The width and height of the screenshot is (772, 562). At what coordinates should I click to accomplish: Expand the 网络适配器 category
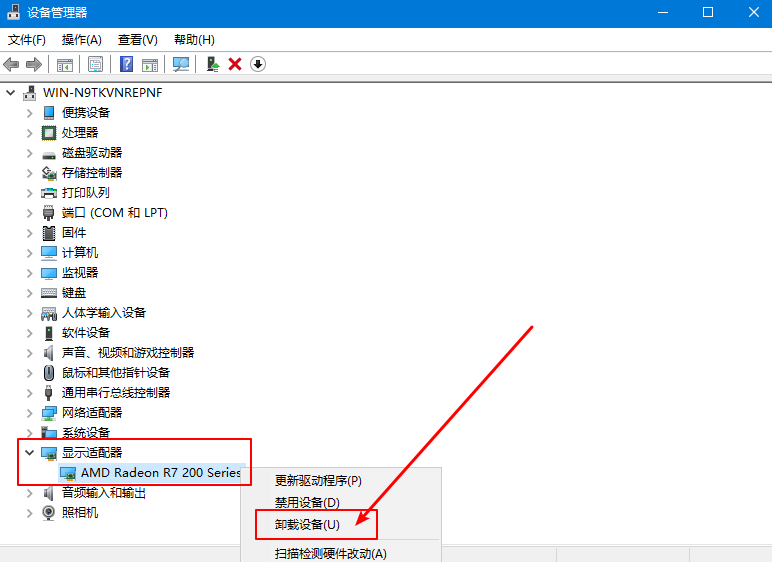click(x=29, y=412)
